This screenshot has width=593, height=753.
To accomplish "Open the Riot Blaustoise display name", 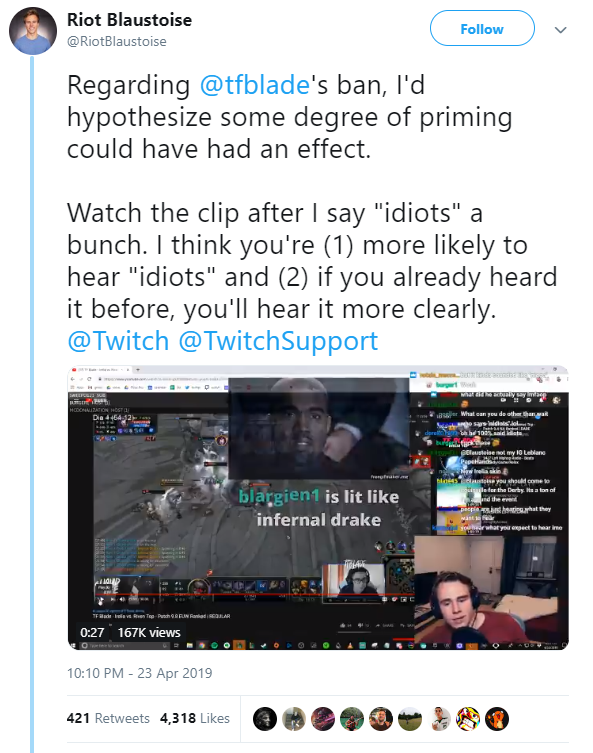I will coord(129,20).
